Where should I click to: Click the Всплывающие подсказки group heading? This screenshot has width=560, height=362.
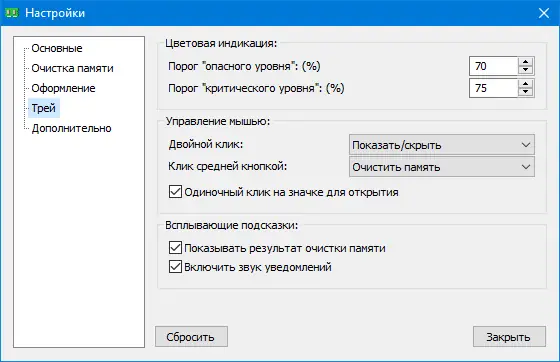tap(231, 225)
